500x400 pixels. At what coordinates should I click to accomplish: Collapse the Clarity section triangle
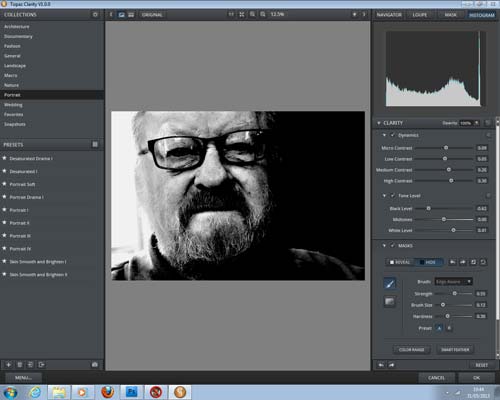click(x=379, y=123)
